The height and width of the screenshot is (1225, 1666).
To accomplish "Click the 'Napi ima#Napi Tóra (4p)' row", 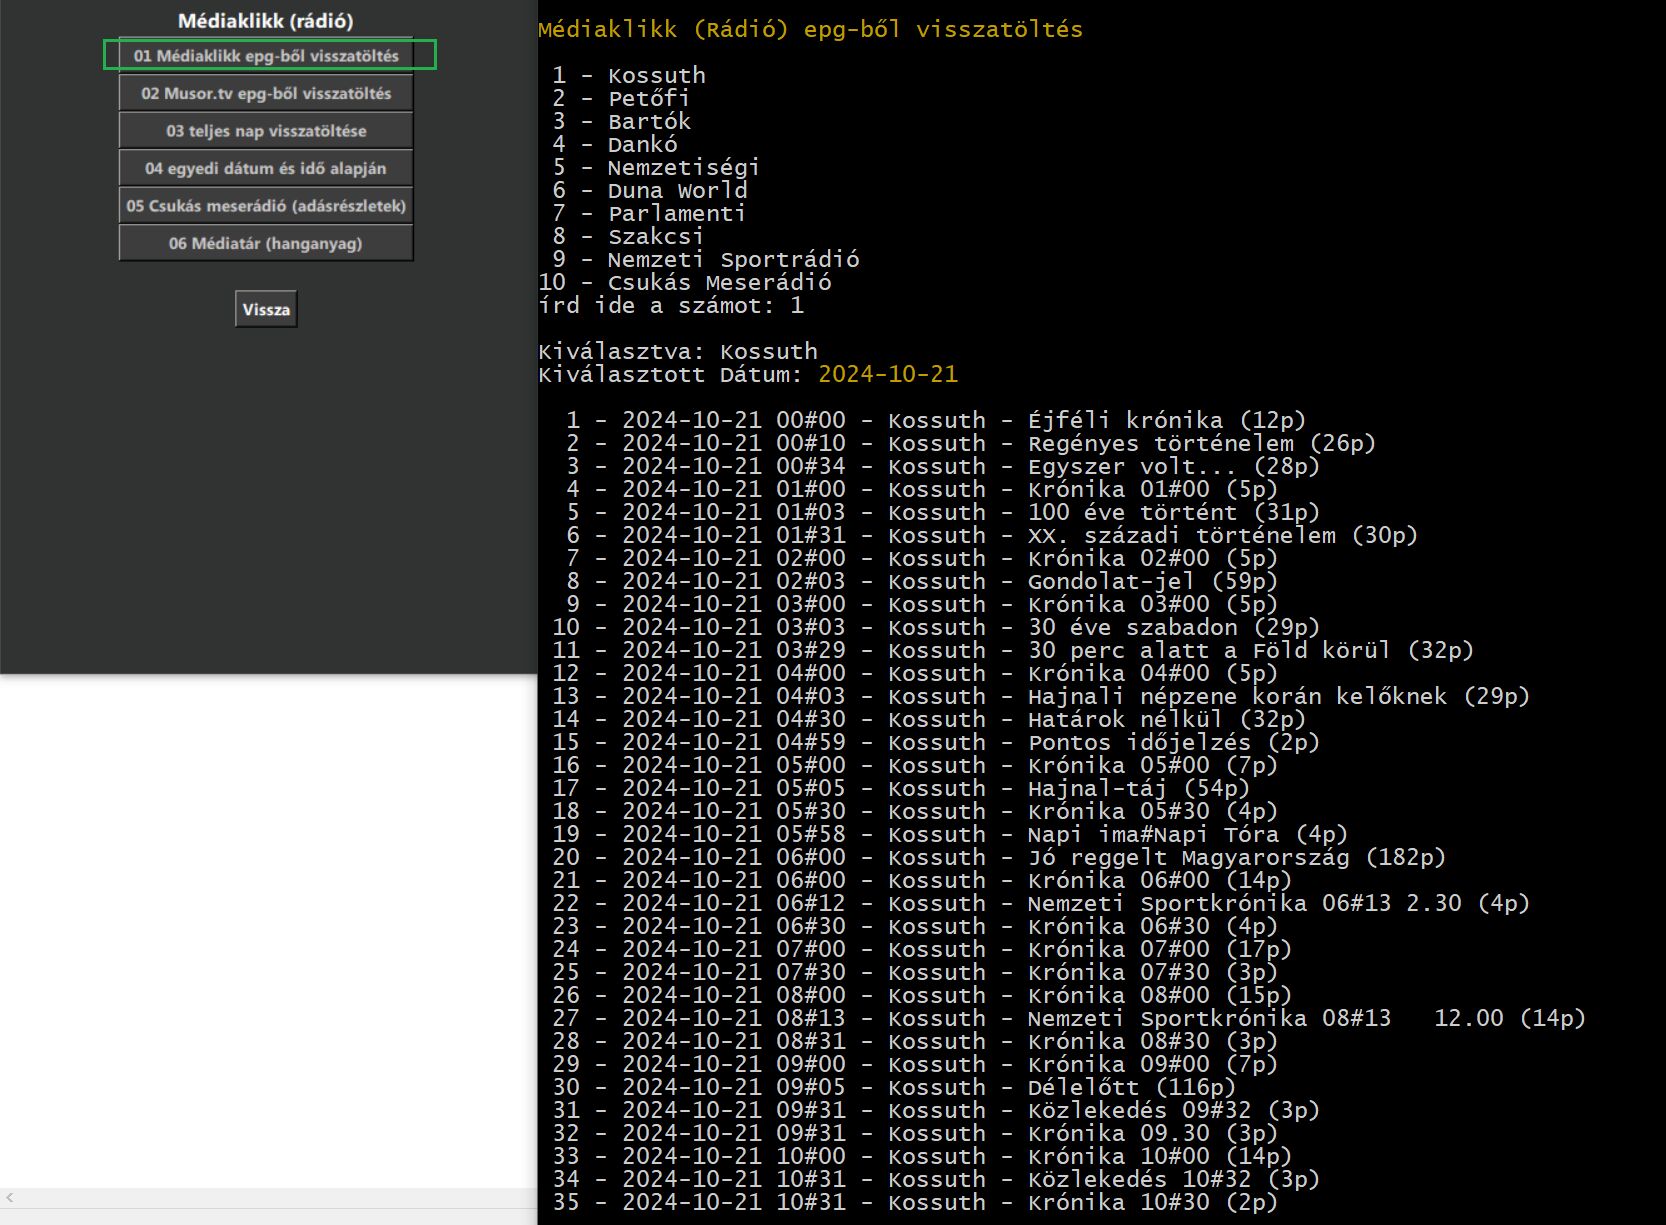I will pyautogui.click(x=950, y=835).
